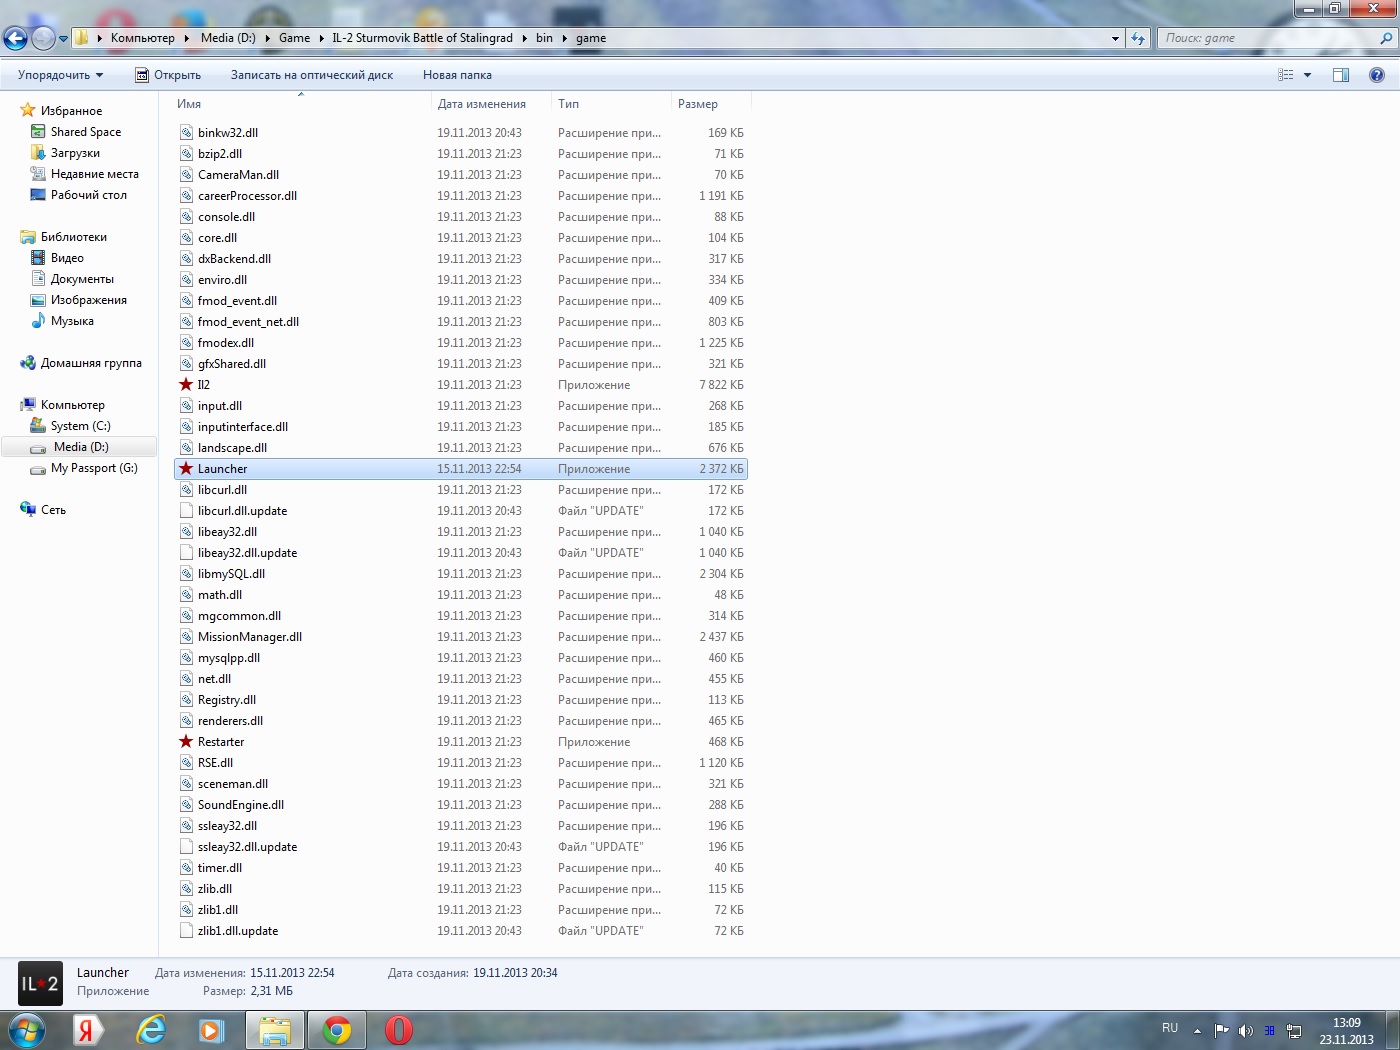The width and height of the screenshot is (1400, 1050).
Task: Click the 'bin' breadcrumb segment
Action: 544,38
